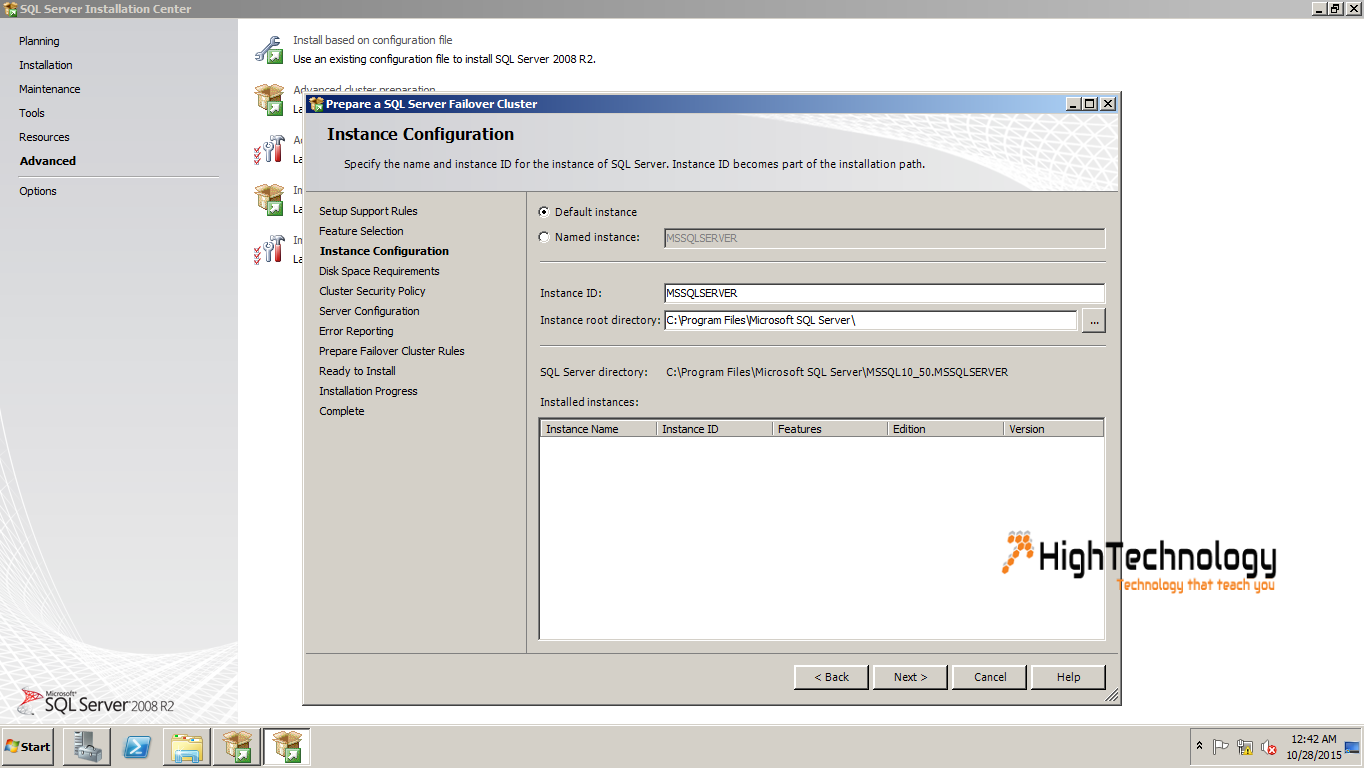Viewport: 1364px width, 768px height.
Task: Minimize the Prepare Failover Cluster dialog
Action: 1074,104
